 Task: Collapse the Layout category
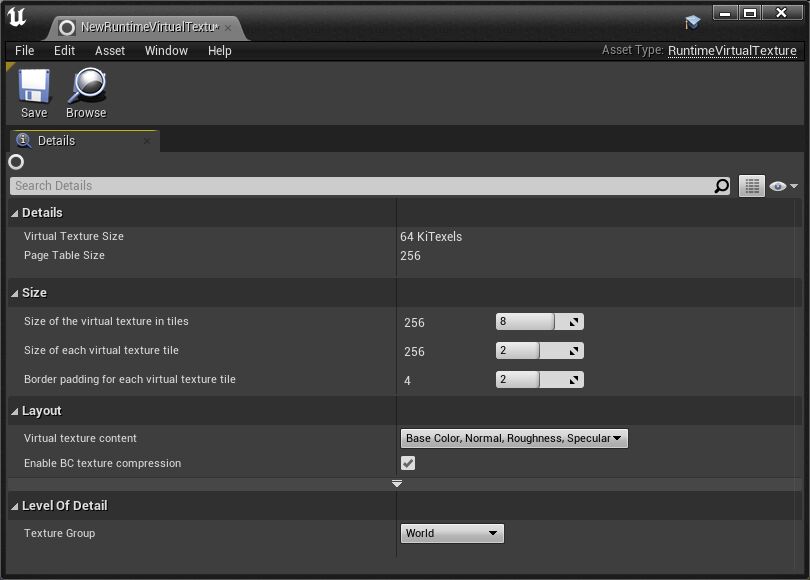(14, 412)
